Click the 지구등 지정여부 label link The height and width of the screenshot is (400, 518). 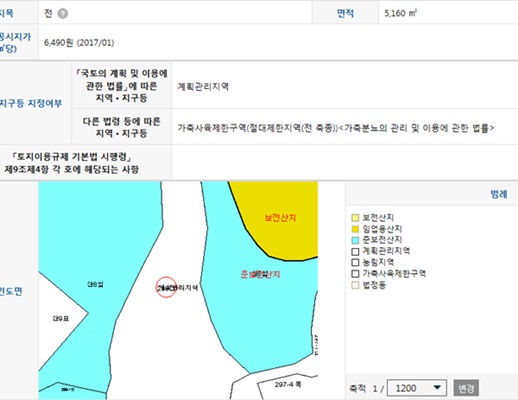coord(31,103)
